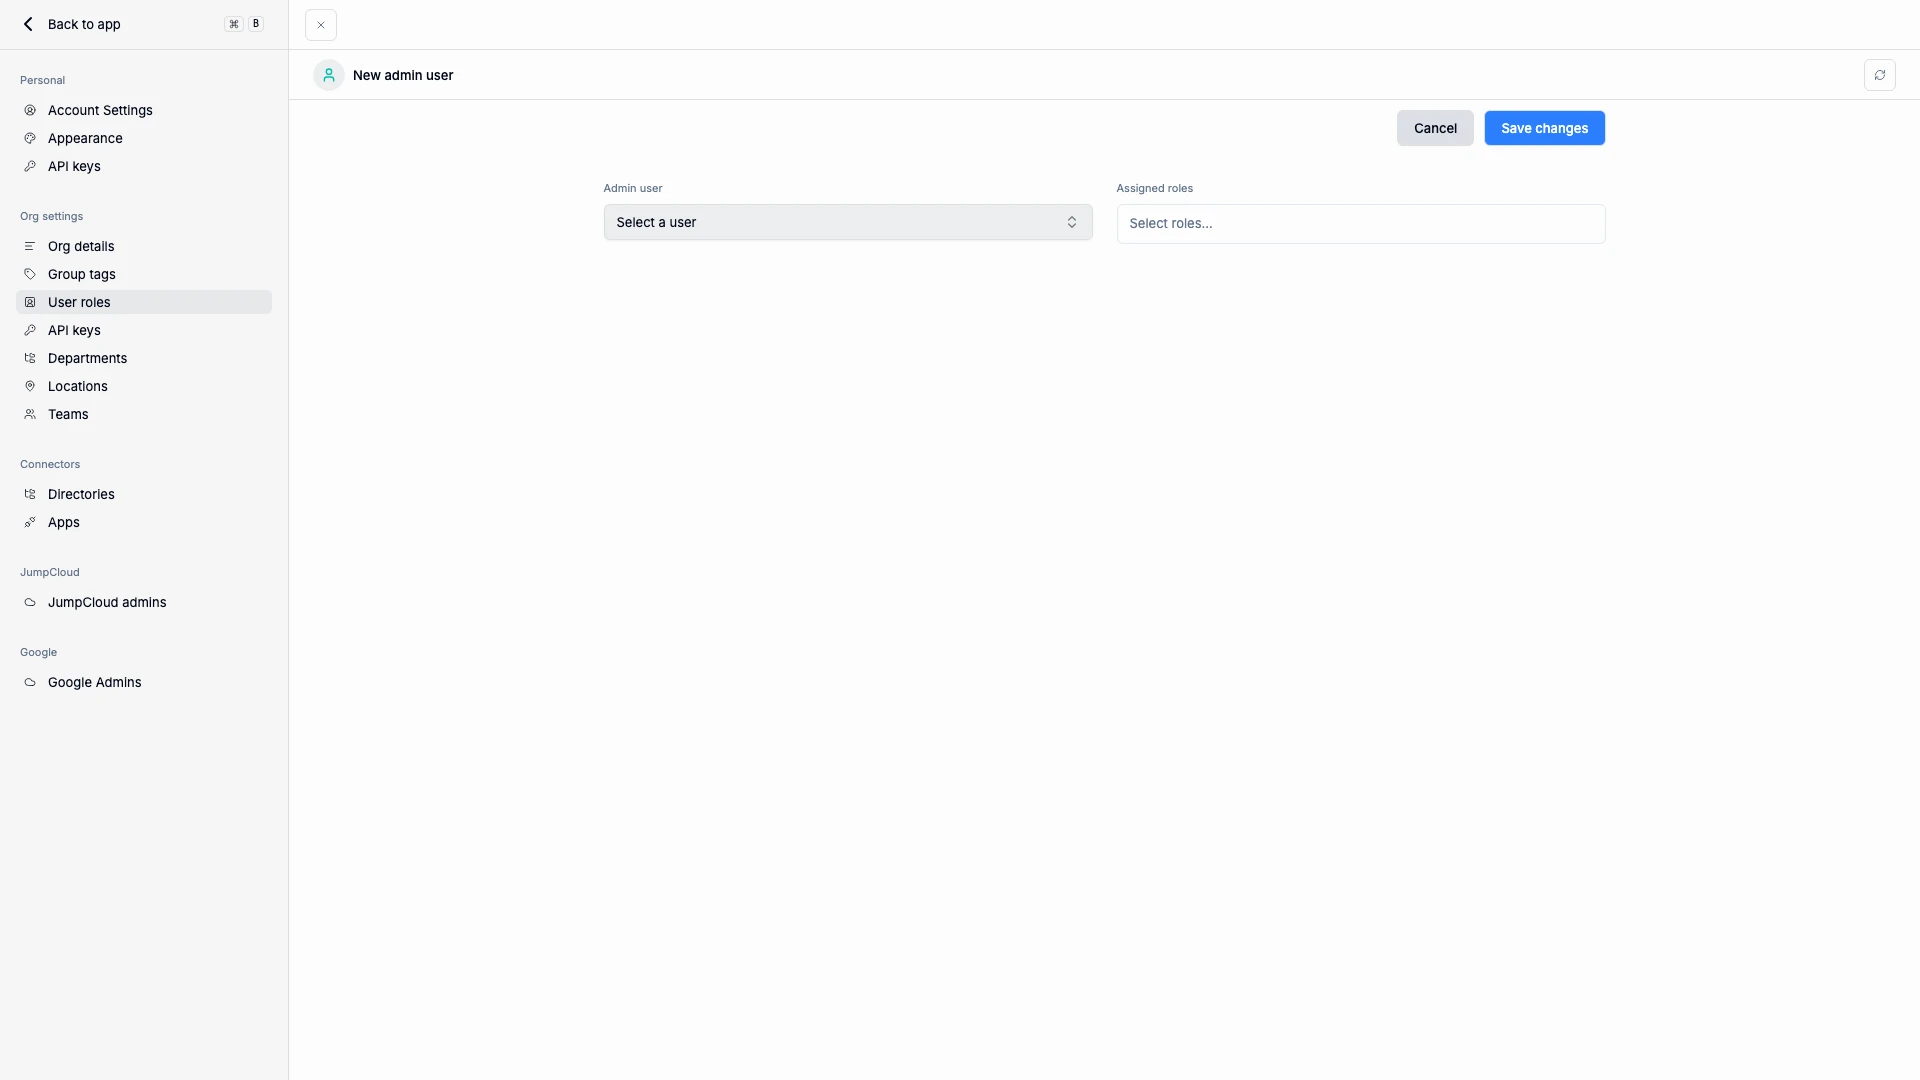This screenshot has height=1080, width=1920.
Task: Open JumpCloud admins in the sidebar
Action: (107, 602)
